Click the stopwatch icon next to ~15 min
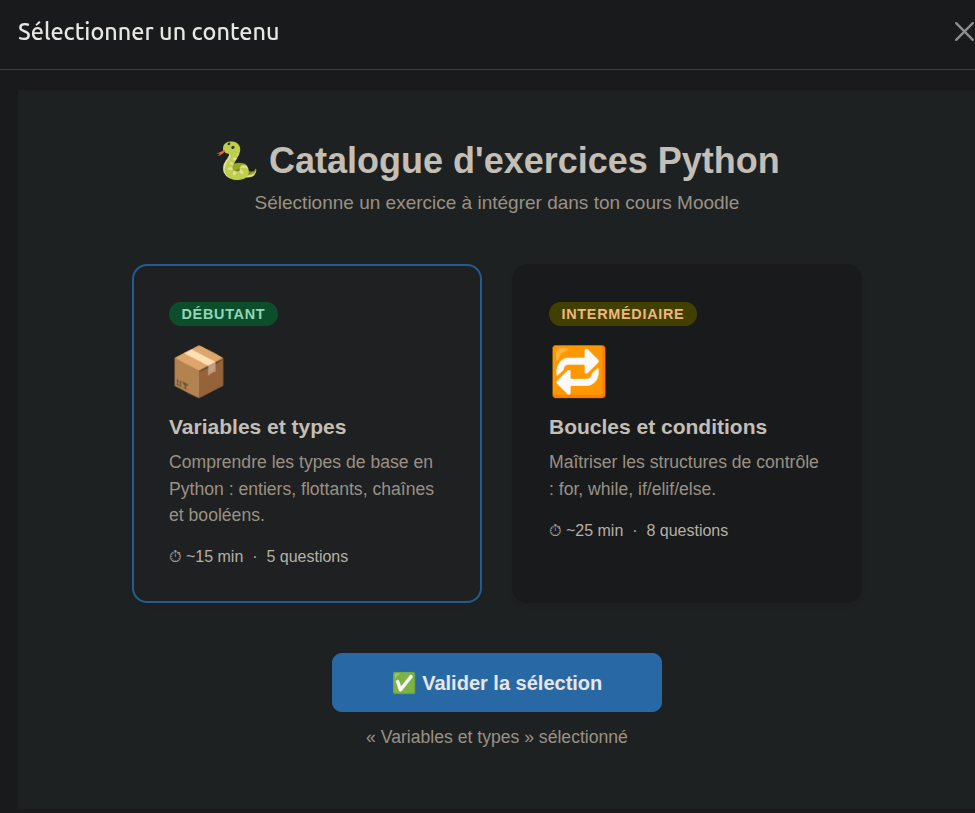Screen dimensions: 975x813 coord(175,557)
